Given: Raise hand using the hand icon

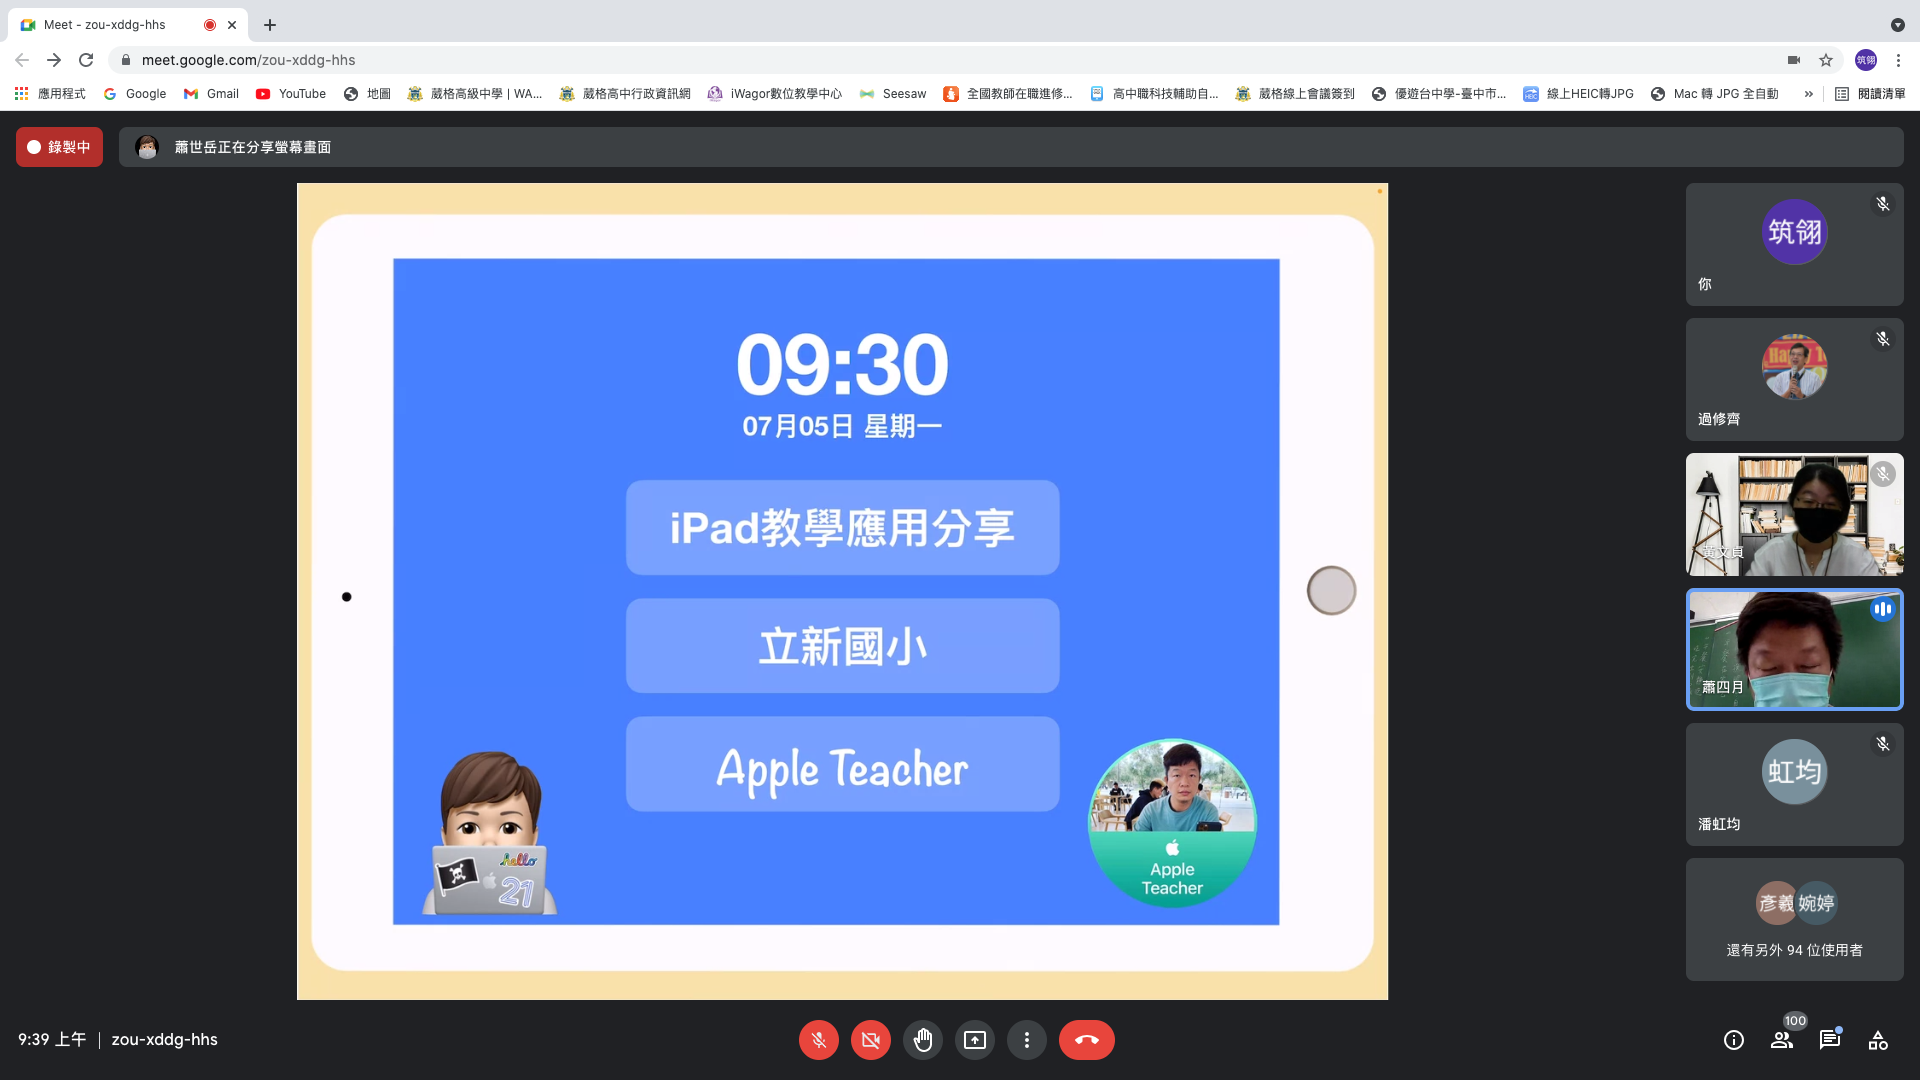Looking at the screenshot, I should (922, 1040).
